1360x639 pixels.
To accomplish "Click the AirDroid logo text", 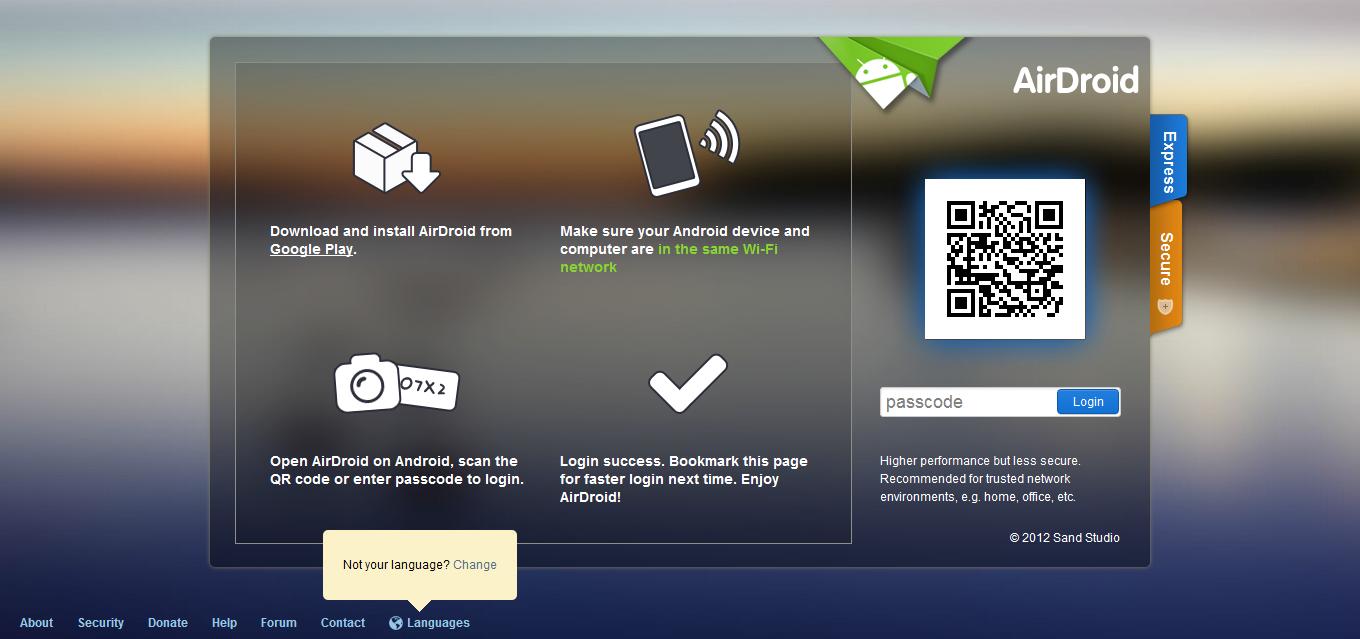I will click(x=1076, y=80).
